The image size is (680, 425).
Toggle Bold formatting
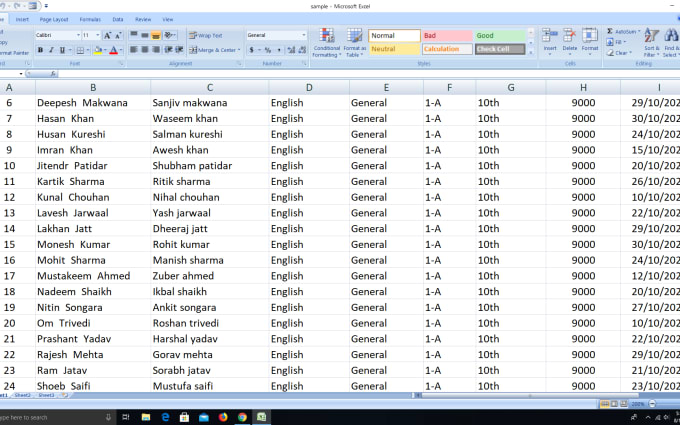point(40,50)
